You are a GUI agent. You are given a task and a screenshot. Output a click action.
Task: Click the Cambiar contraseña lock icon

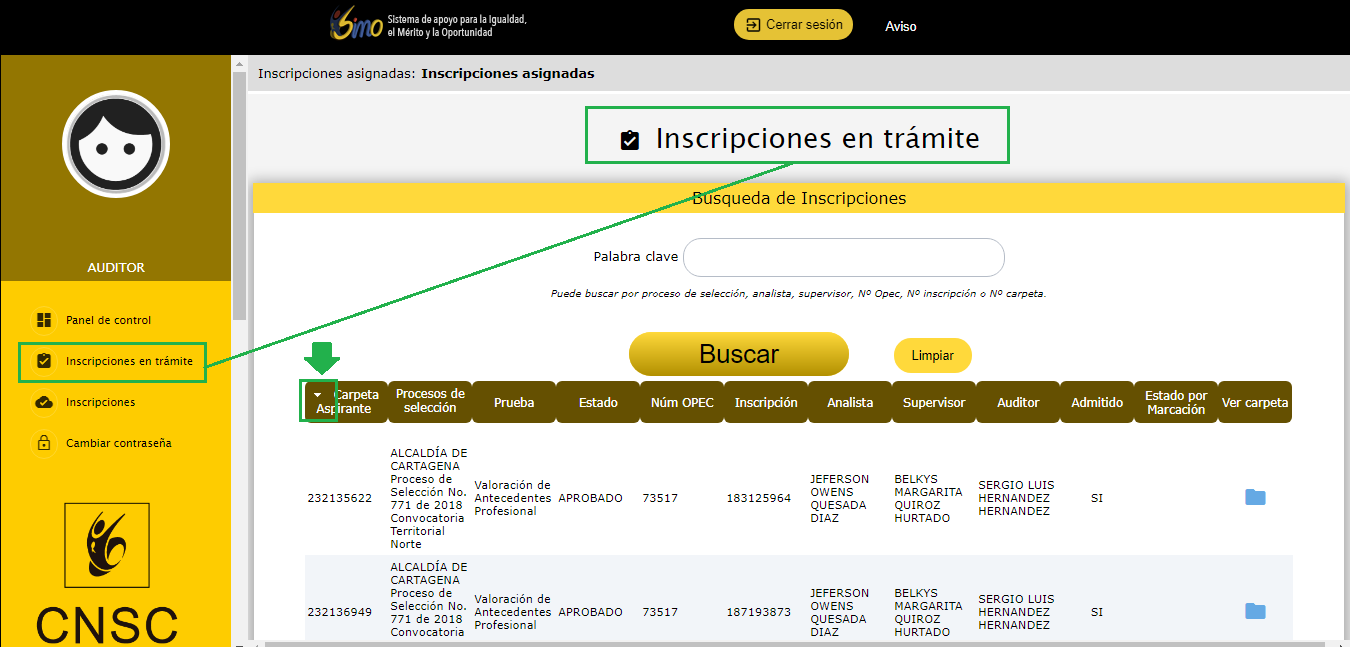44,443
